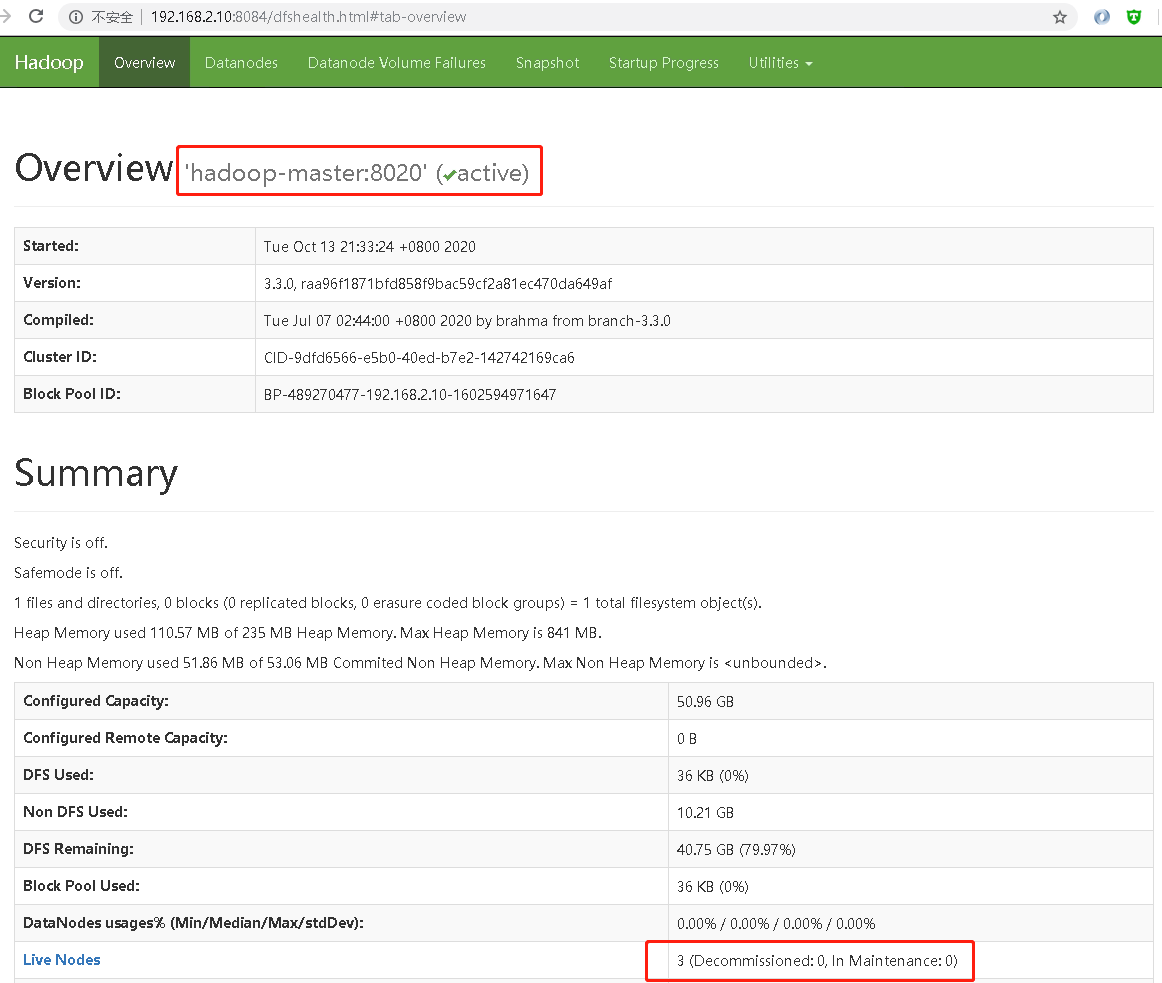Select Configured Remote Capacity value 0 B
1162x983 pixels.
(687, 738)
